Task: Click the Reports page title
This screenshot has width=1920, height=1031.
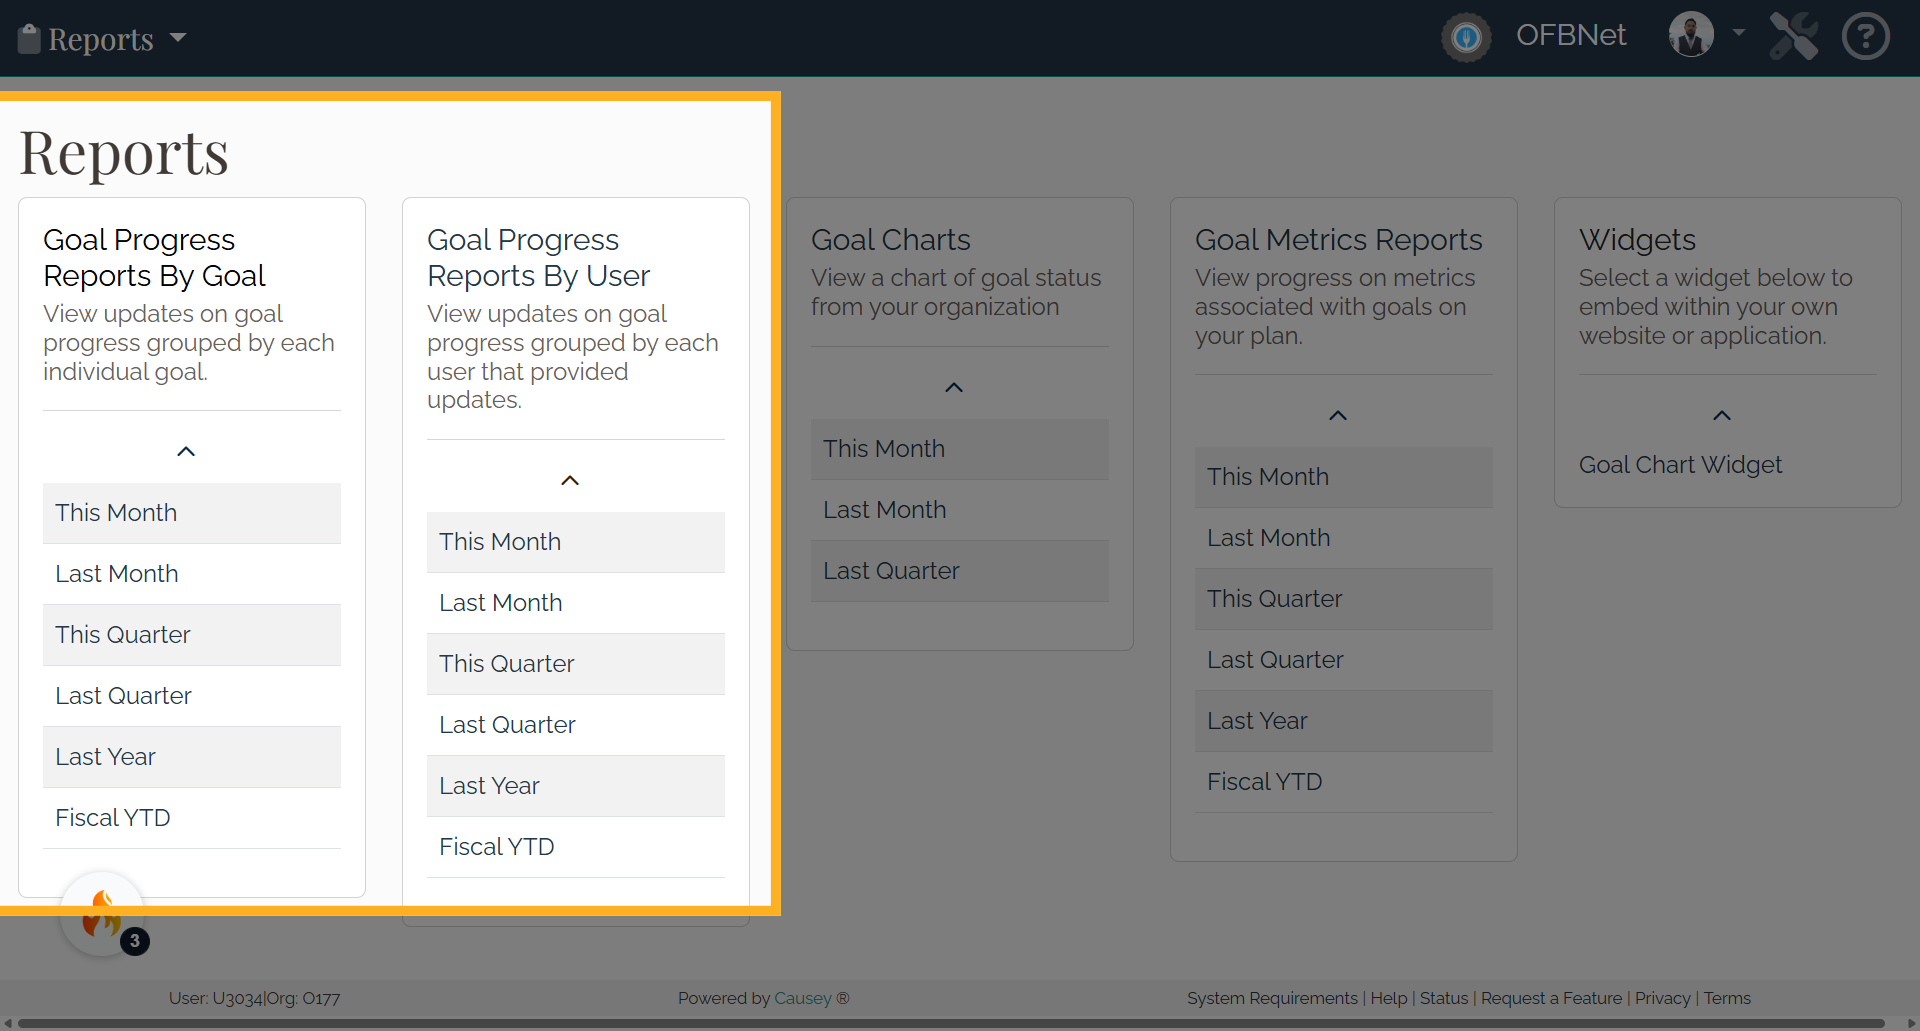Action: [124, 153]
